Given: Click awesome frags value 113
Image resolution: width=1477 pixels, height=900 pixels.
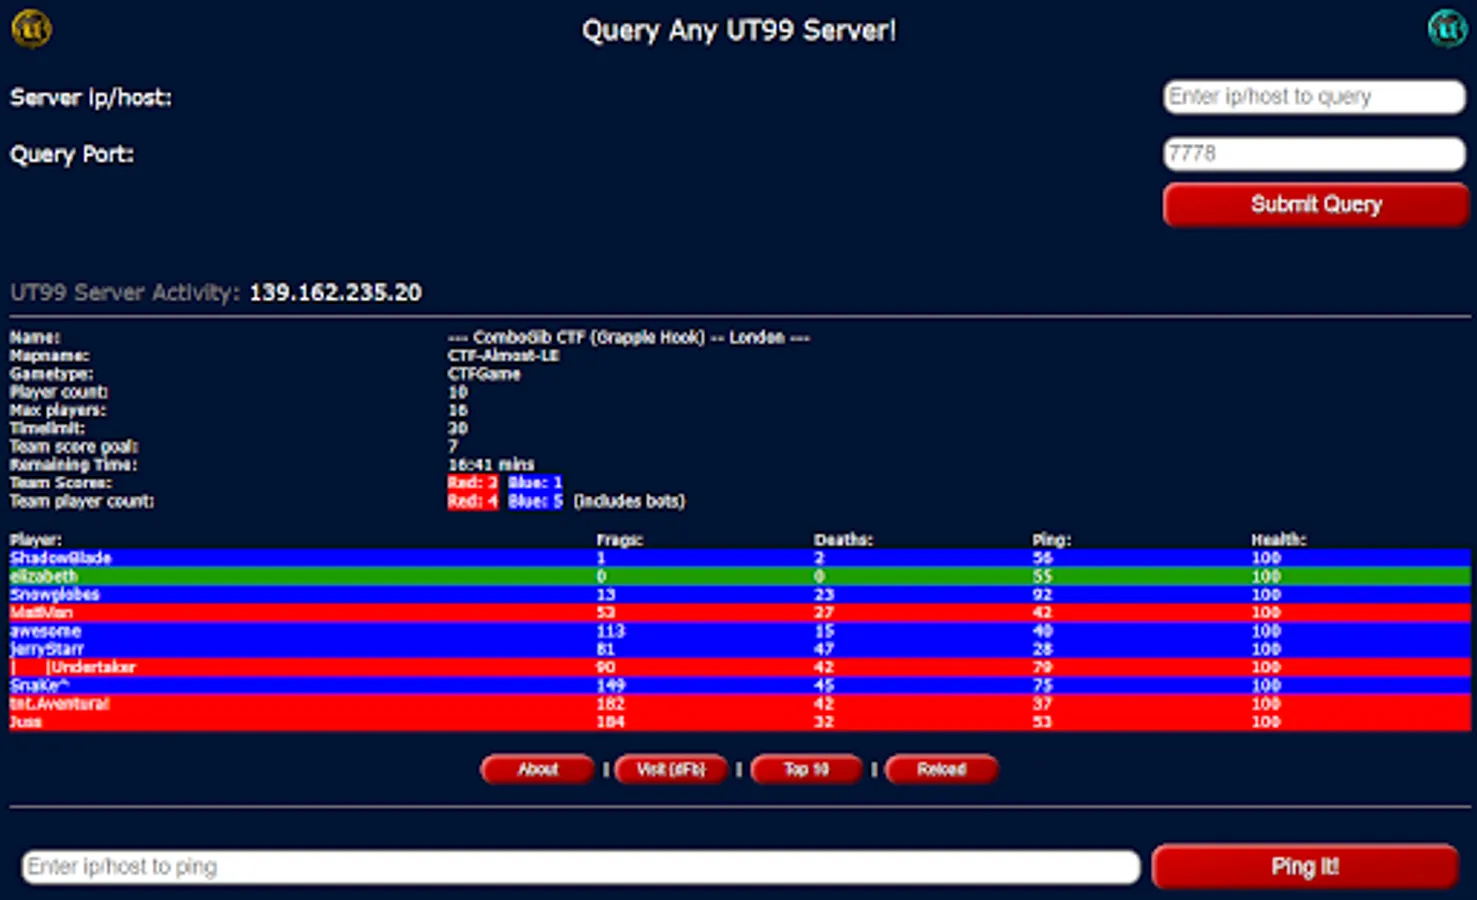Looking at the screenshot, I should click(x=610, y=631).
